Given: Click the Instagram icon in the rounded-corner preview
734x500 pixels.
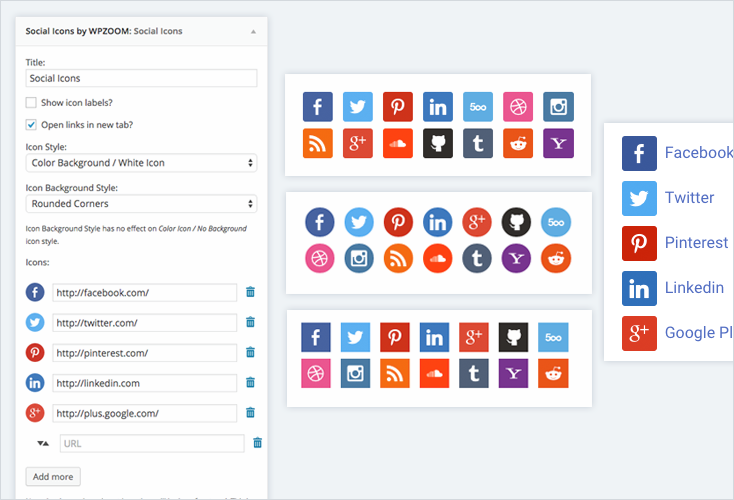Looking at the screenshot, I should [x=558, y=107].
